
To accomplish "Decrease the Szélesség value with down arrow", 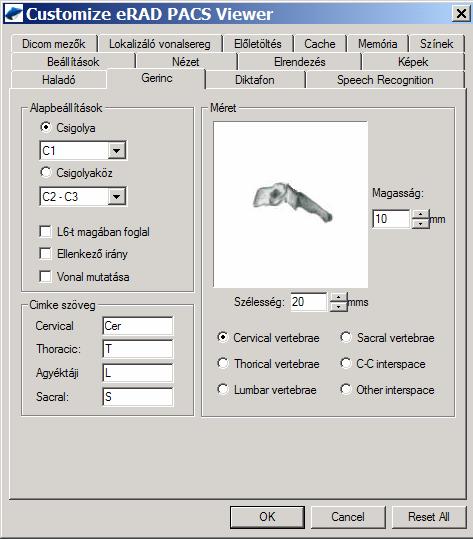I will [339, 307].
